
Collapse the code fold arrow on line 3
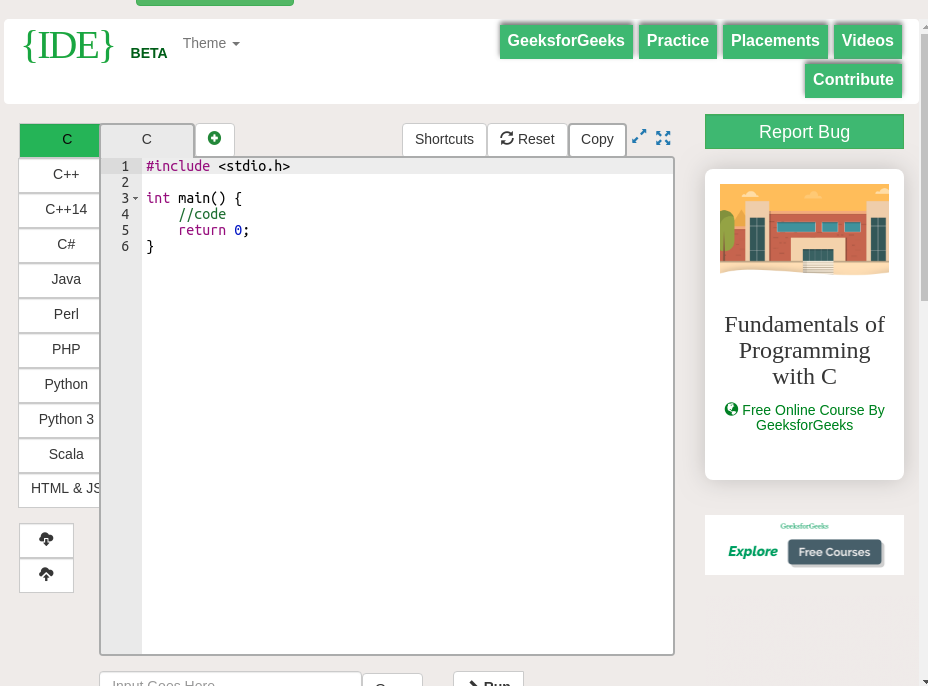(135, 198)
